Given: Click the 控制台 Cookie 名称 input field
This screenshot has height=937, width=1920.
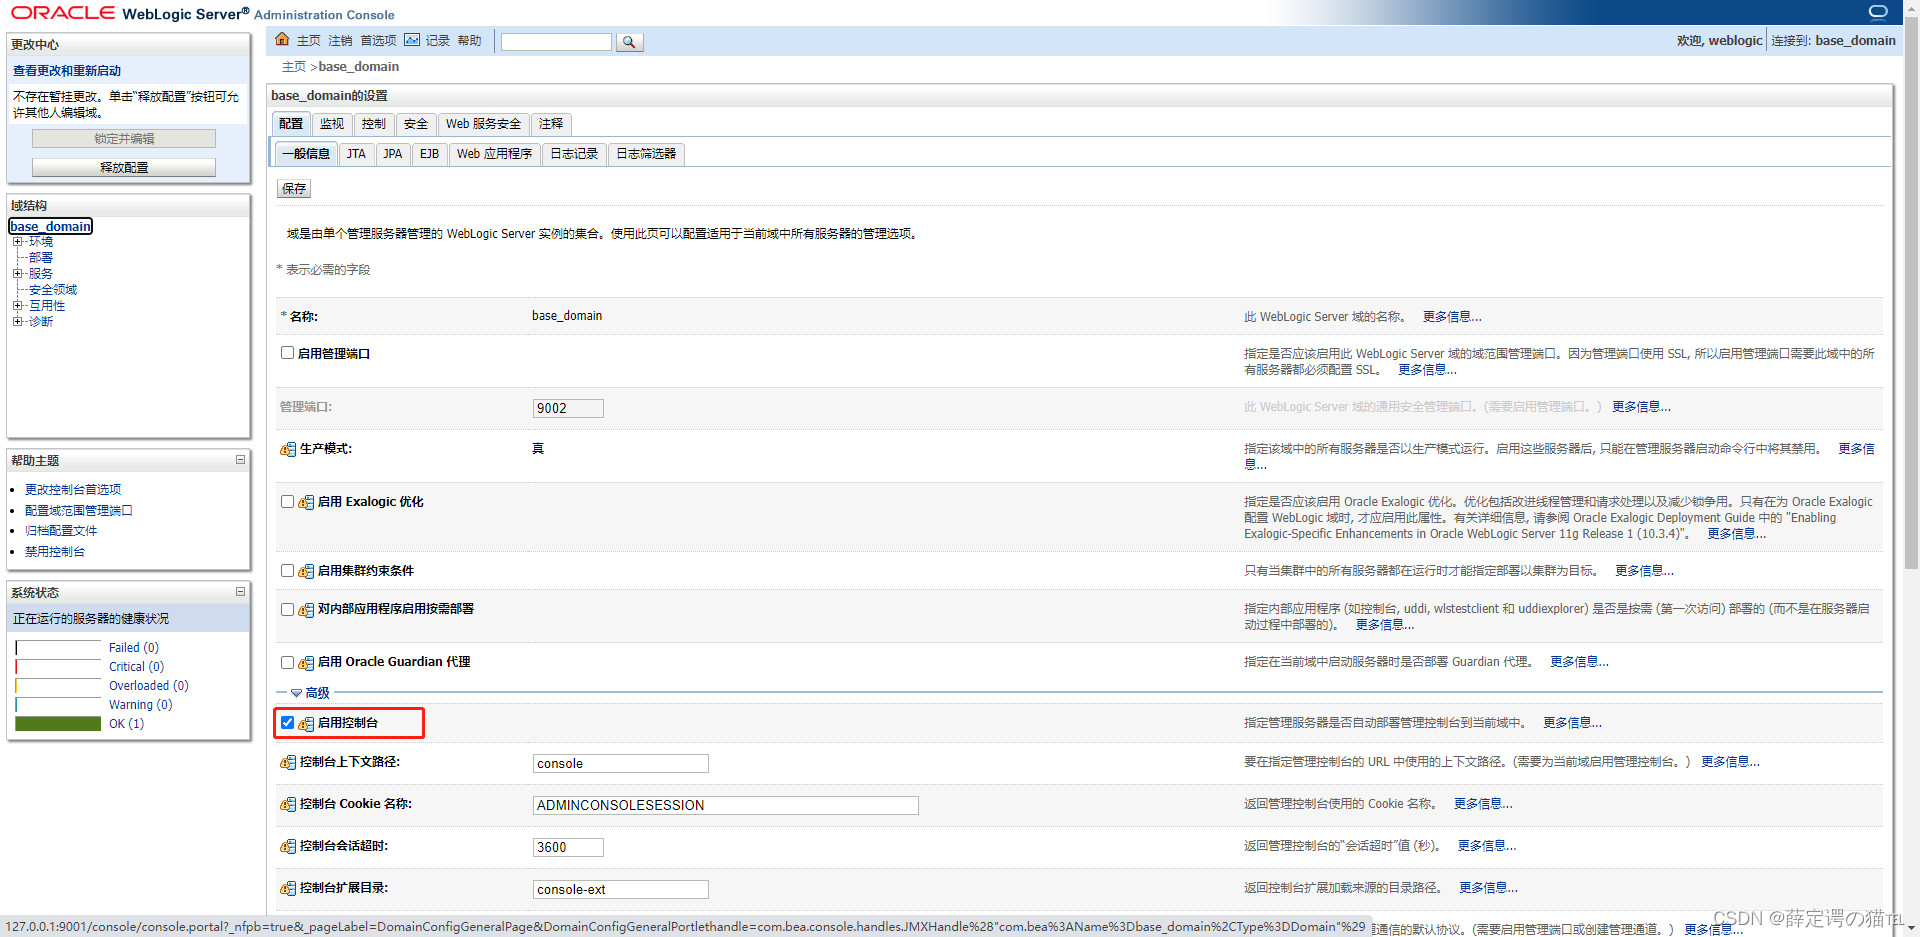Looking at the screenshot, I should pyautogui.click(x=726, y=806).
